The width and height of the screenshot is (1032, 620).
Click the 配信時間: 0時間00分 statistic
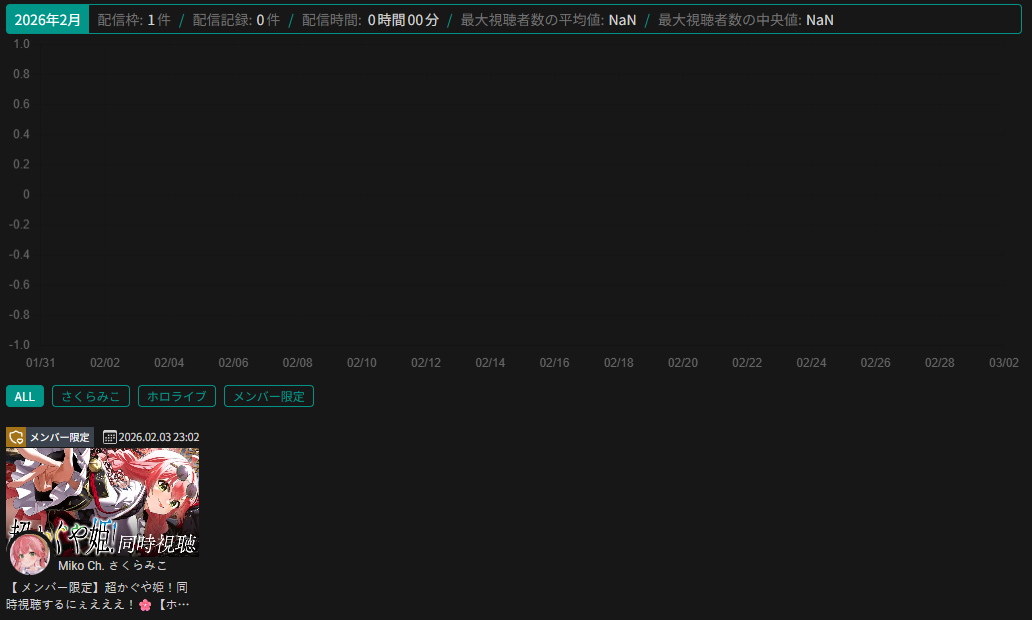pos(371,20)
